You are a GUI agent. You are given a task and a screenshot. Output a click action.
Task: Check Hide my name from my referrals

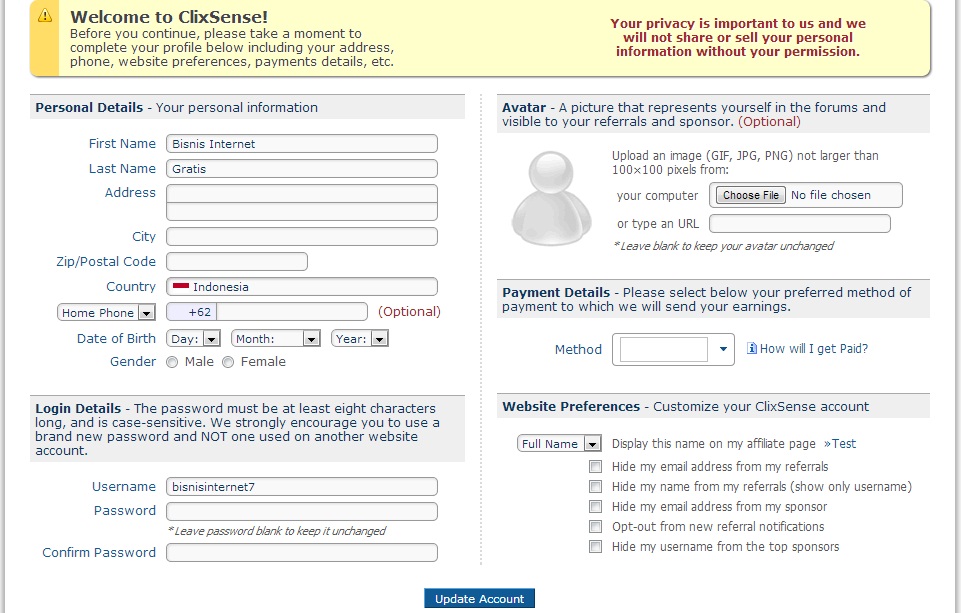click(595, 487)
